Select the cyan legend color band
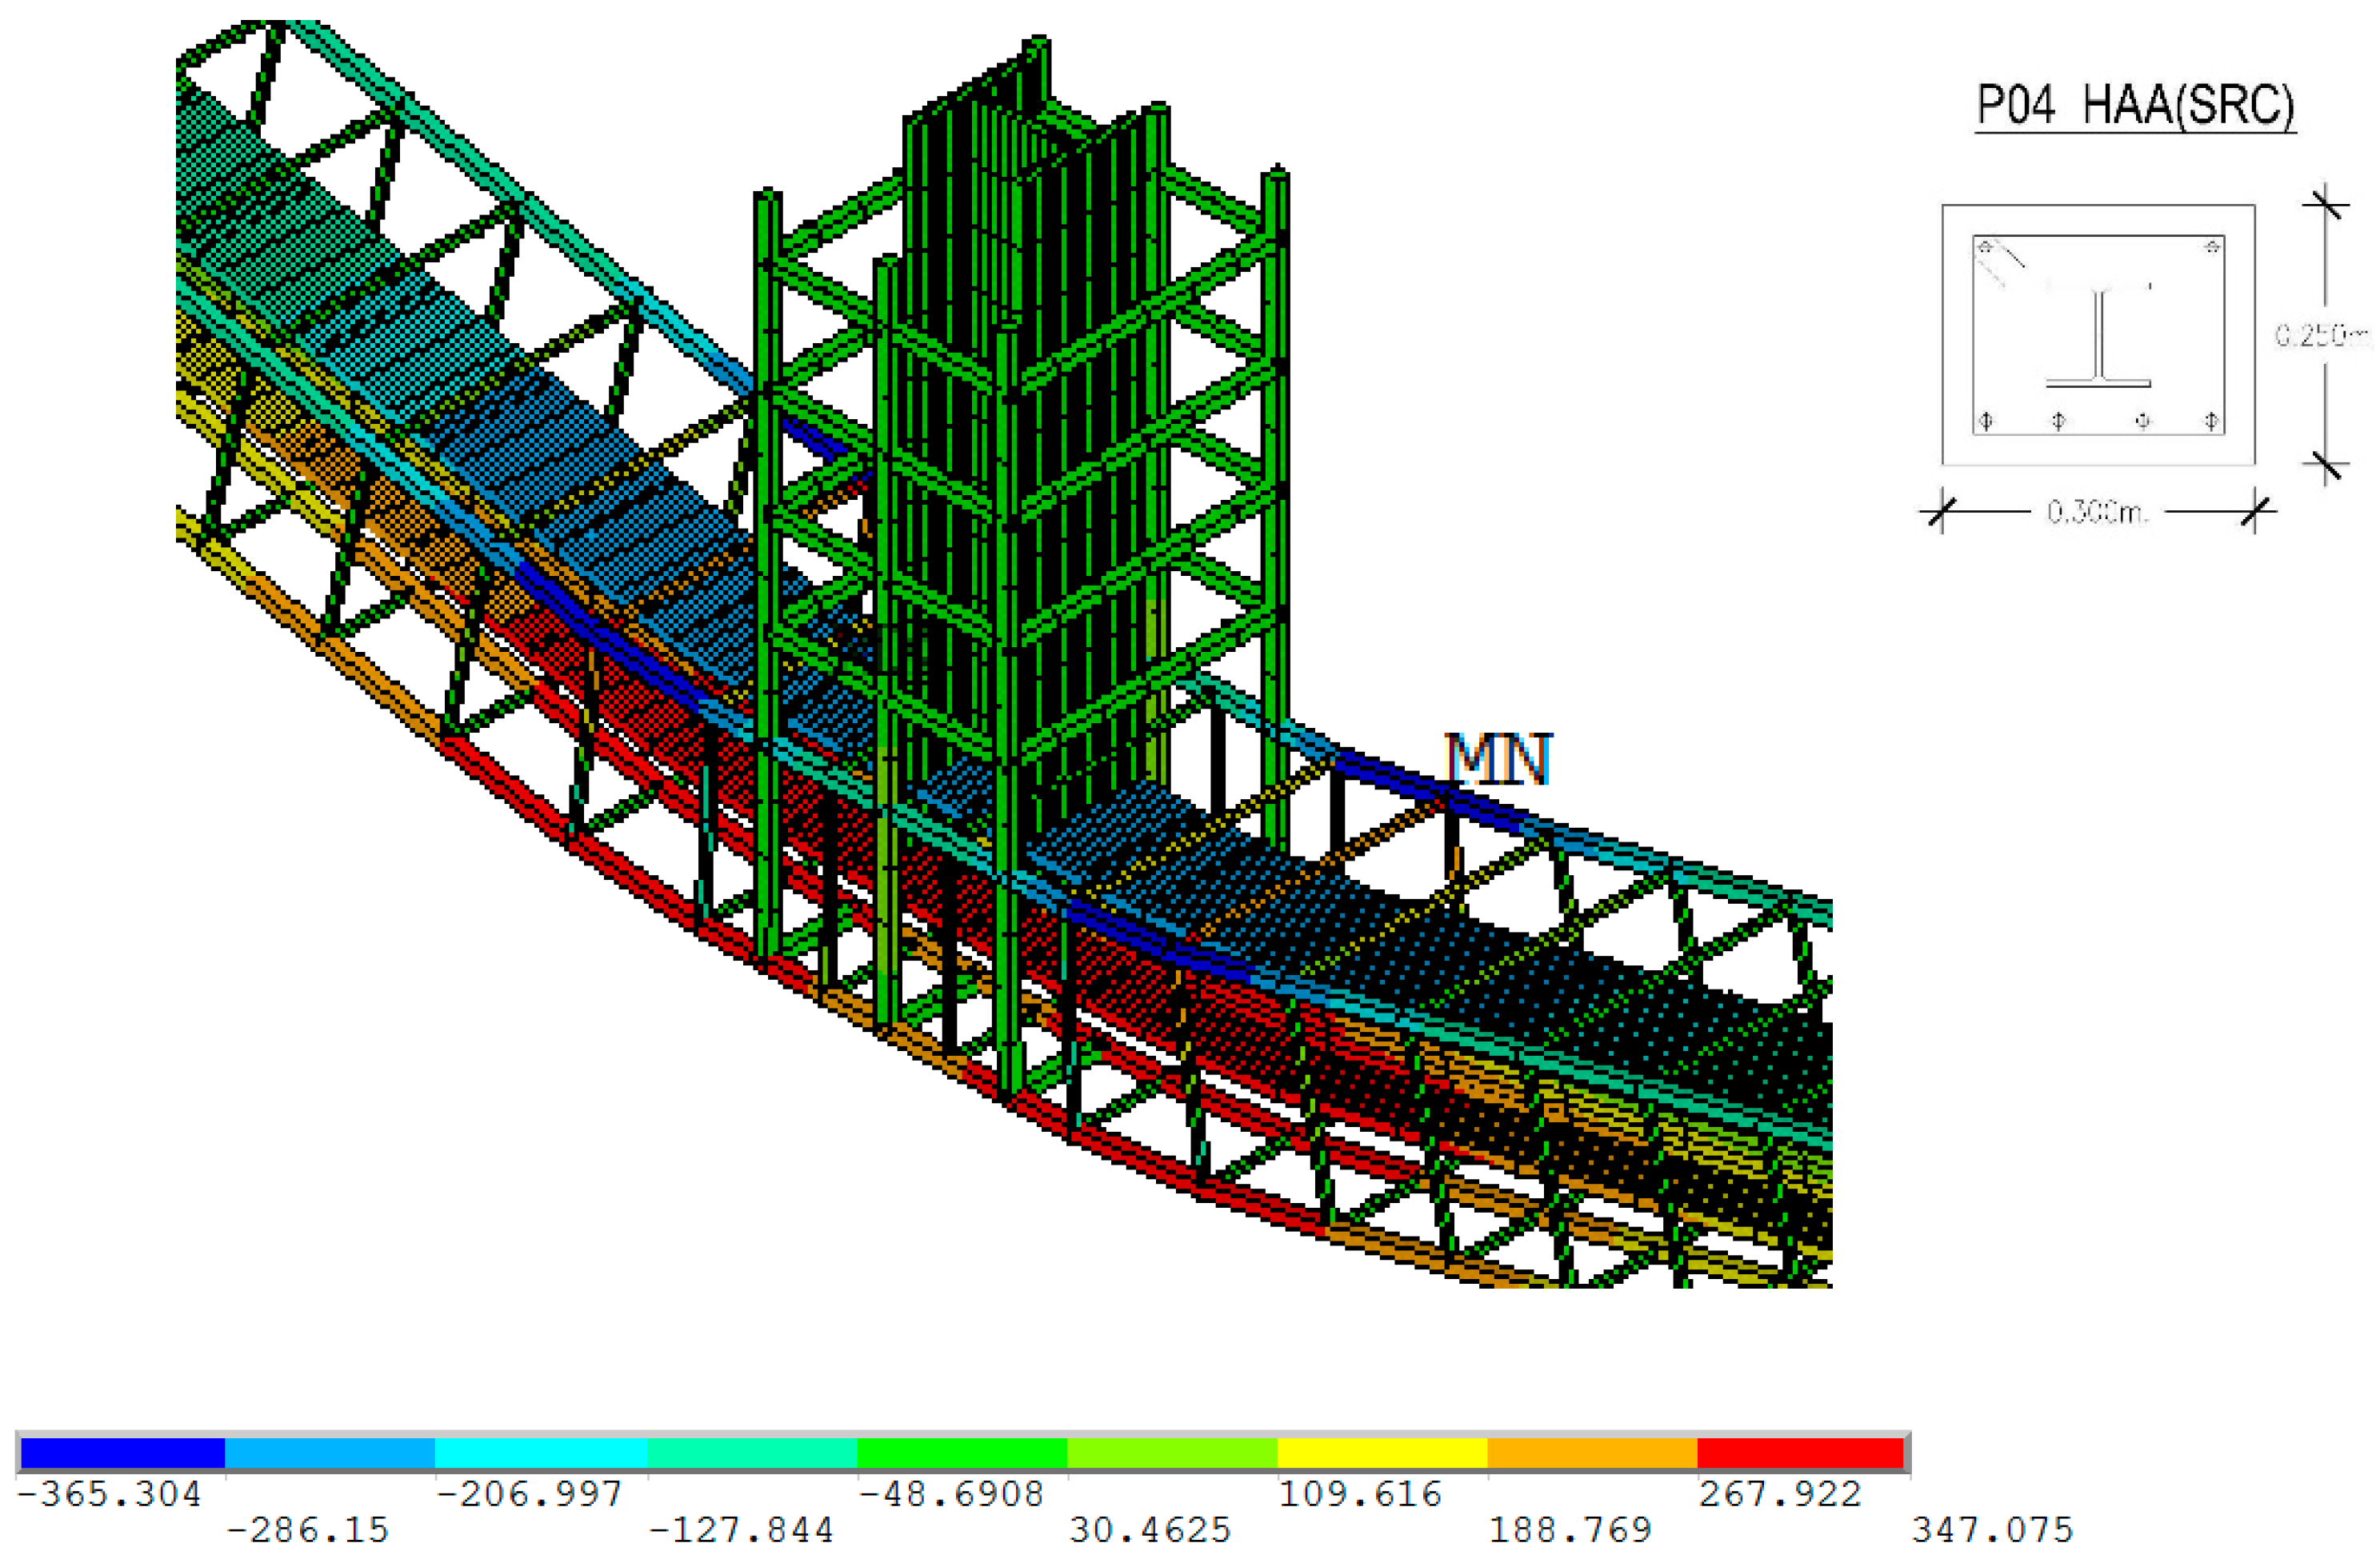The height and width of the screenshot is (1559, 2380). (x=541, y=1452)
